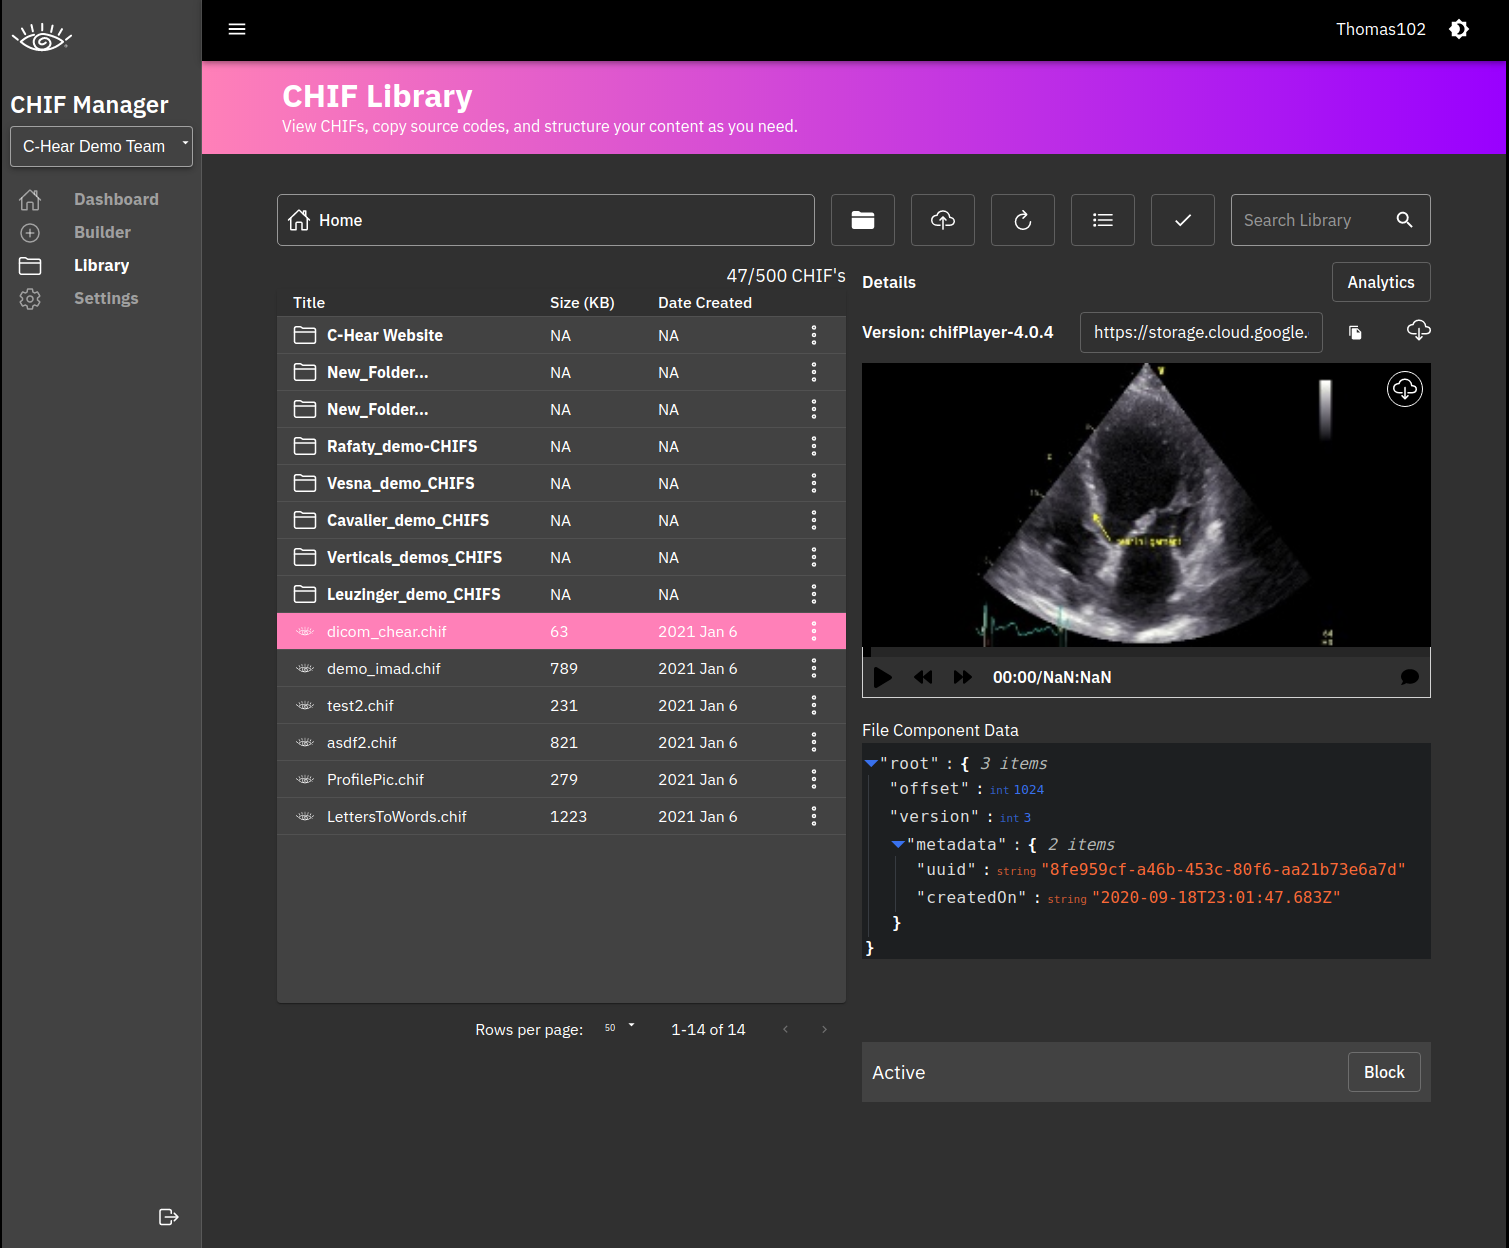The image size is (1509, 1248).
Task: Sort by Title column header
Action: tap(309, 302)
